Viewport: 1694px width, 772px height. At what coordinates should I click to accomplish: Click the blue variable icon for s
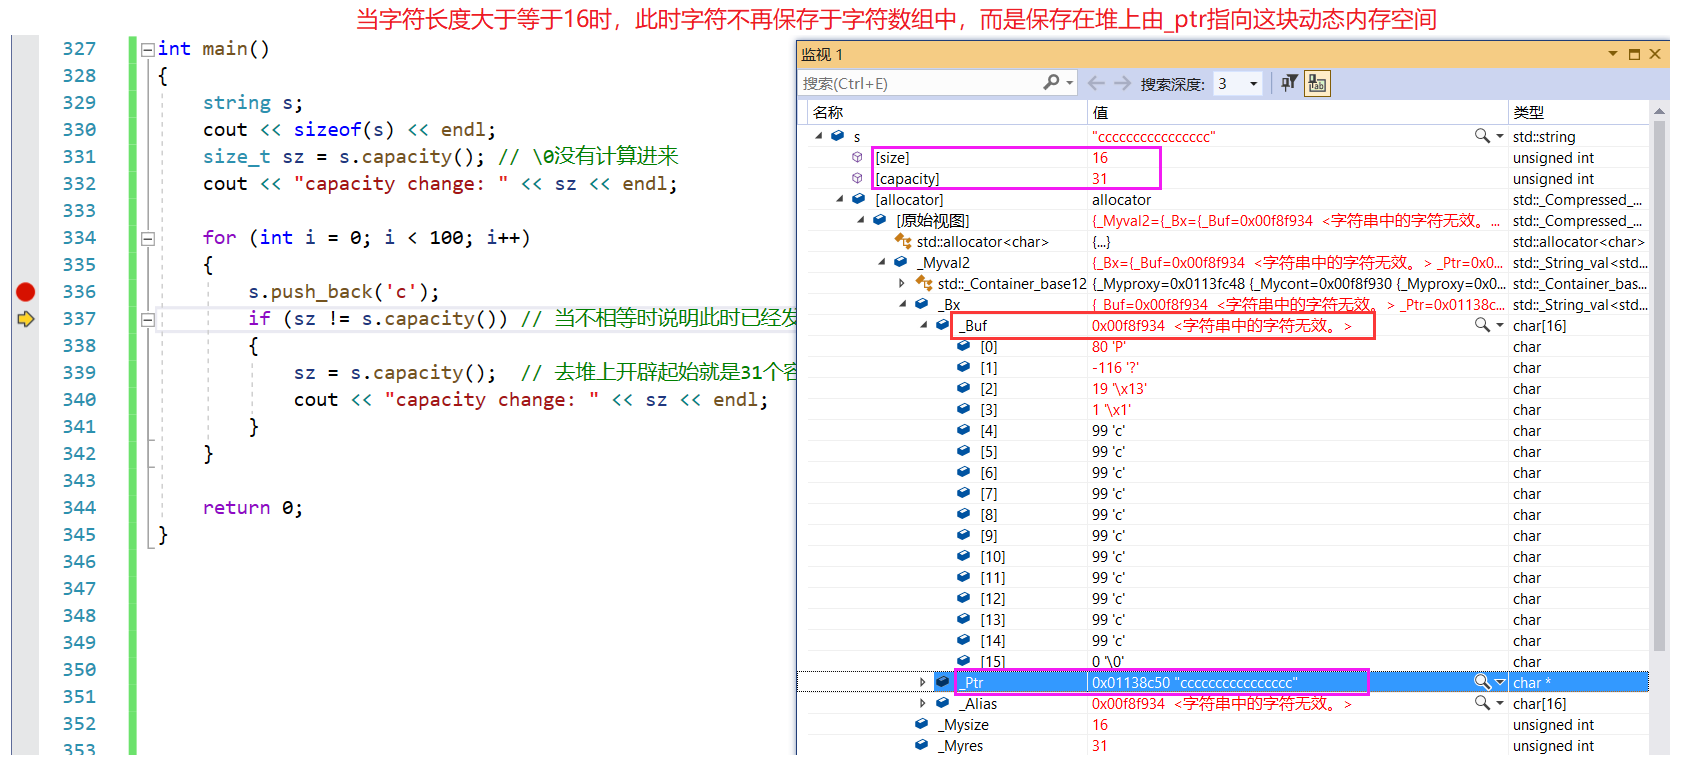[837, 136]
